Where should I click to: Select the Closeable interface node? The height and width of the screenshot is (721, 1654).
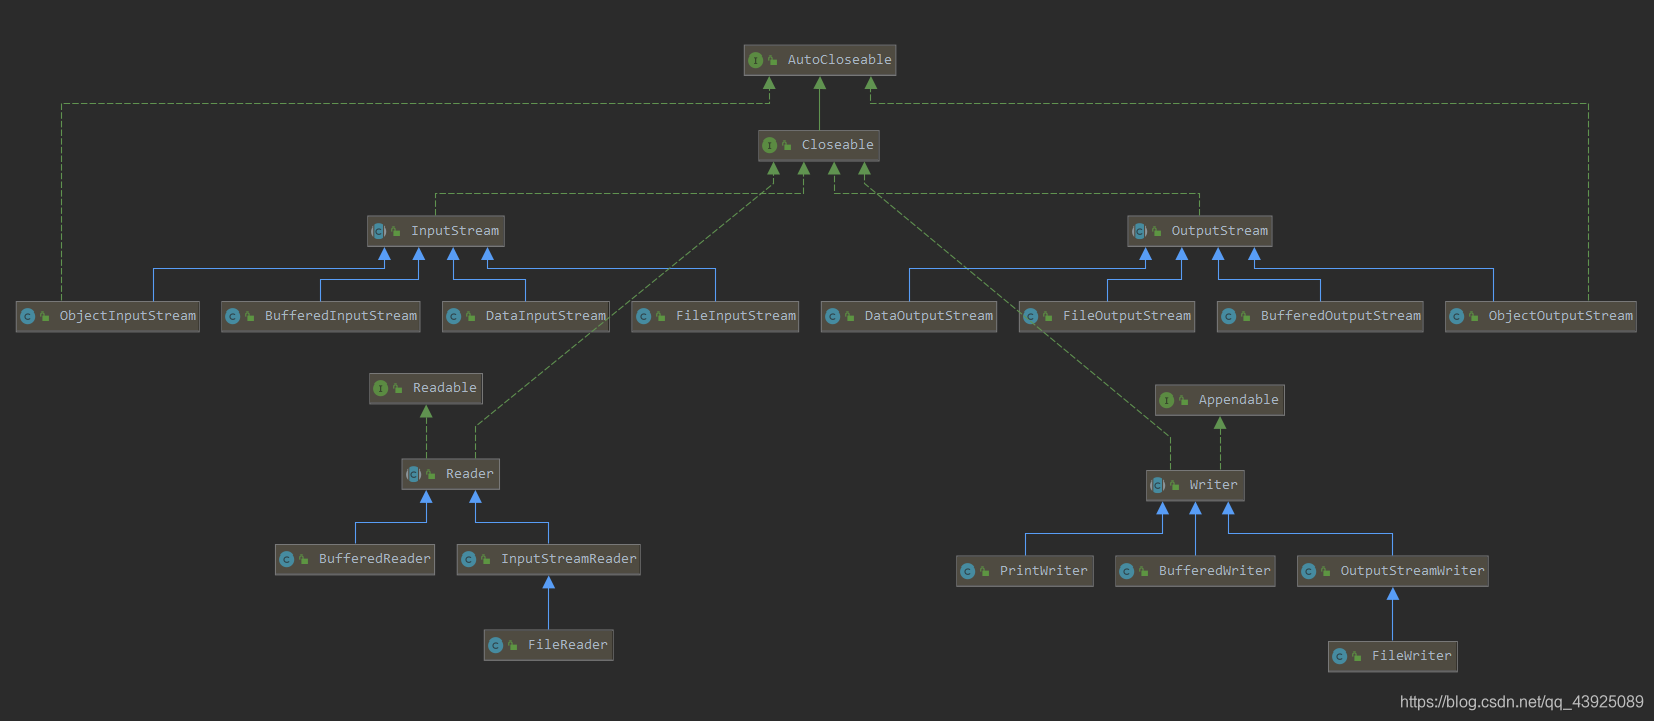pos(819,145)
